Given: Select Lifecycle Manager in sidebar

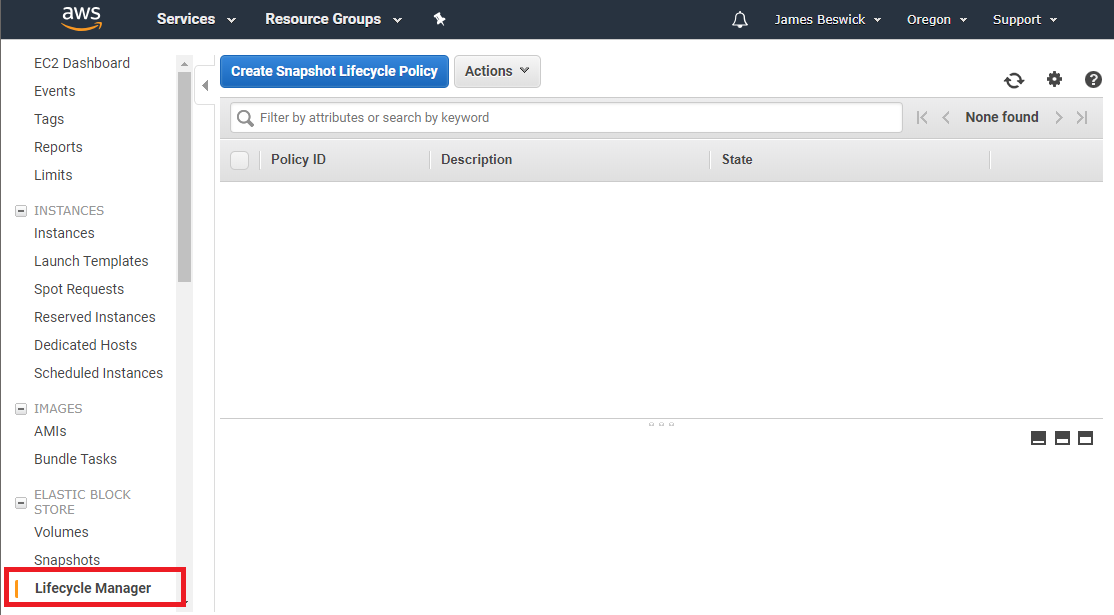Looking at the screenshot, I should coord(93,588).
